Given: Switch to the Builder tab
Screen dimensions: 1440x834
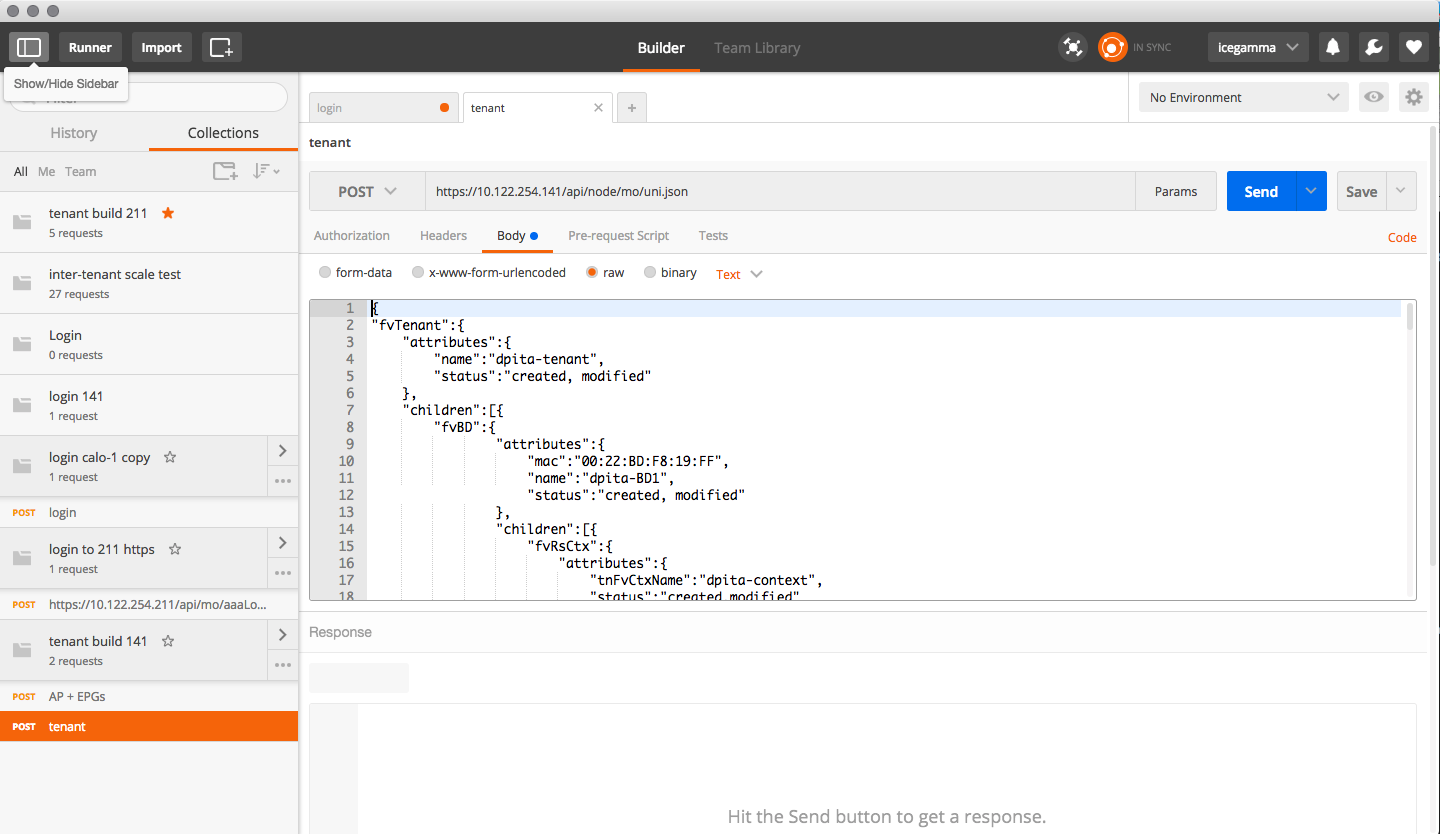Looking at the screenshot, I should [x=661, y=47].
